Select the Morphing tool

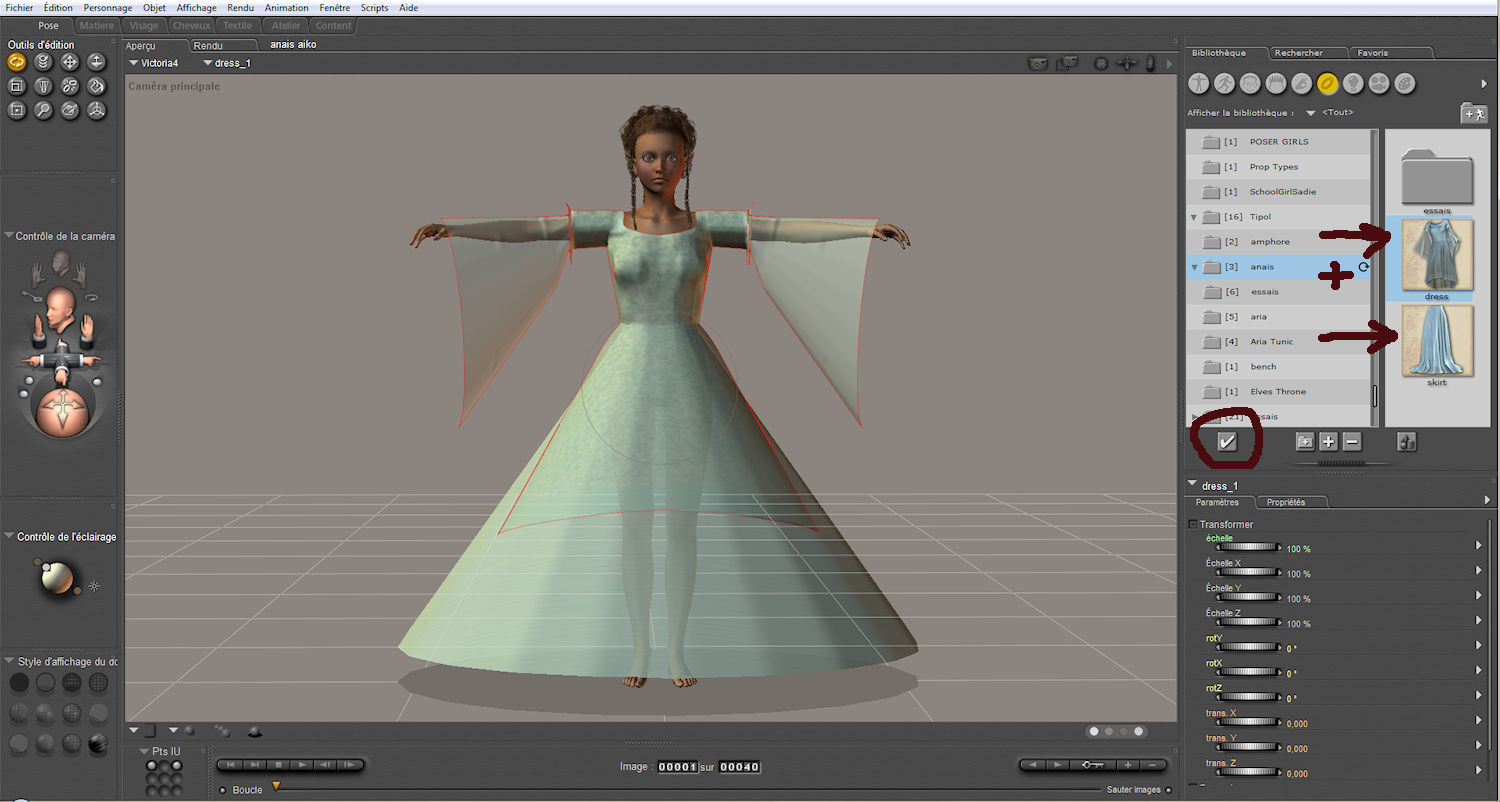pyautogui.click(x=70, y=110)
